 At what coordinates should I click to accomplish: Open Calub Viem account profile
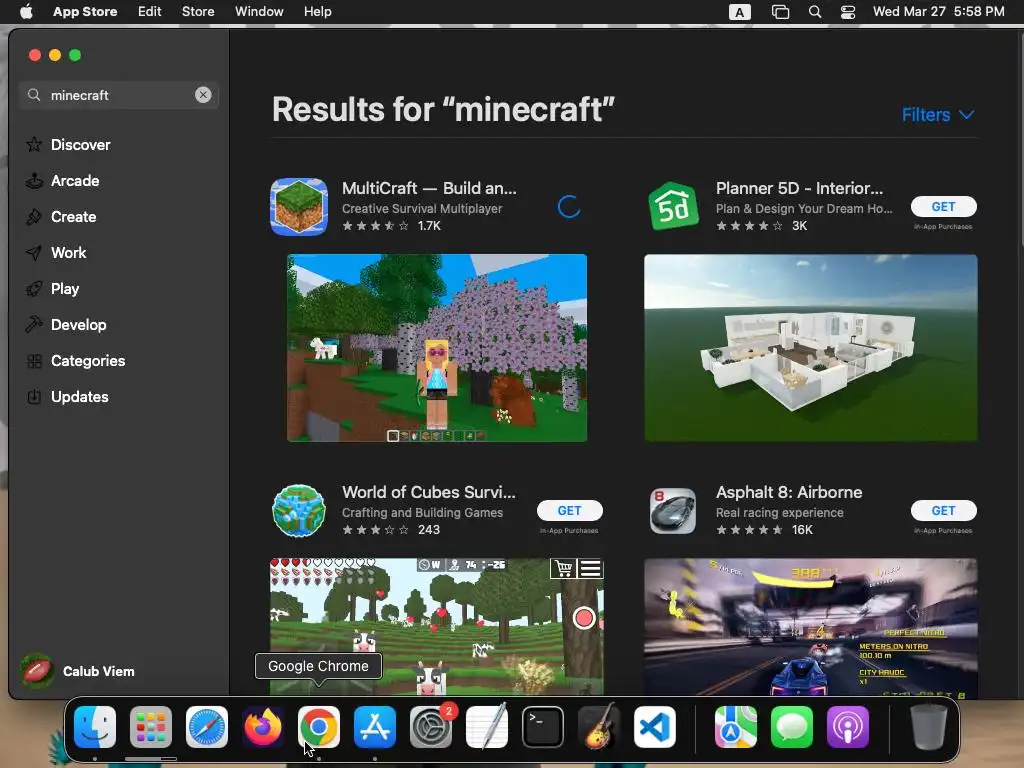tap(78, 671)
